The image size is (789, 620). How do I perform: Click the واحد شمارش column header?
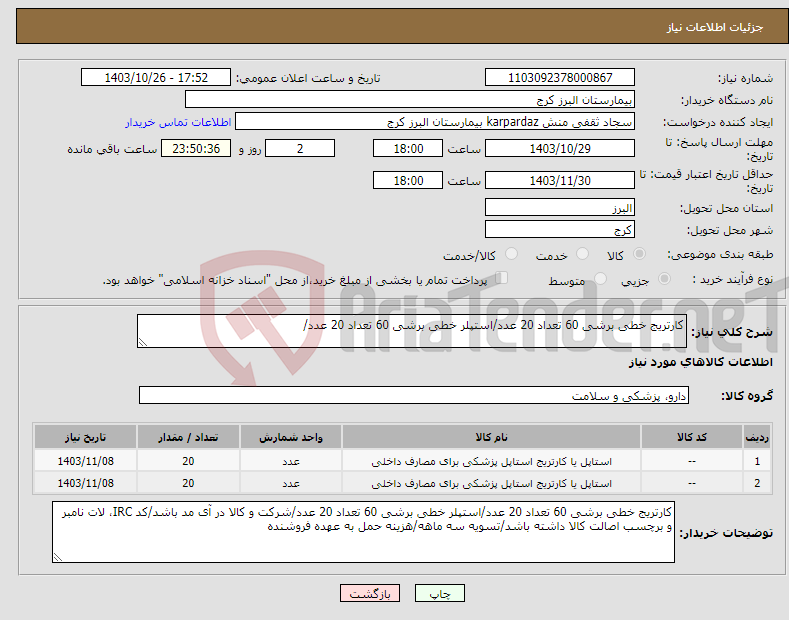291,437
